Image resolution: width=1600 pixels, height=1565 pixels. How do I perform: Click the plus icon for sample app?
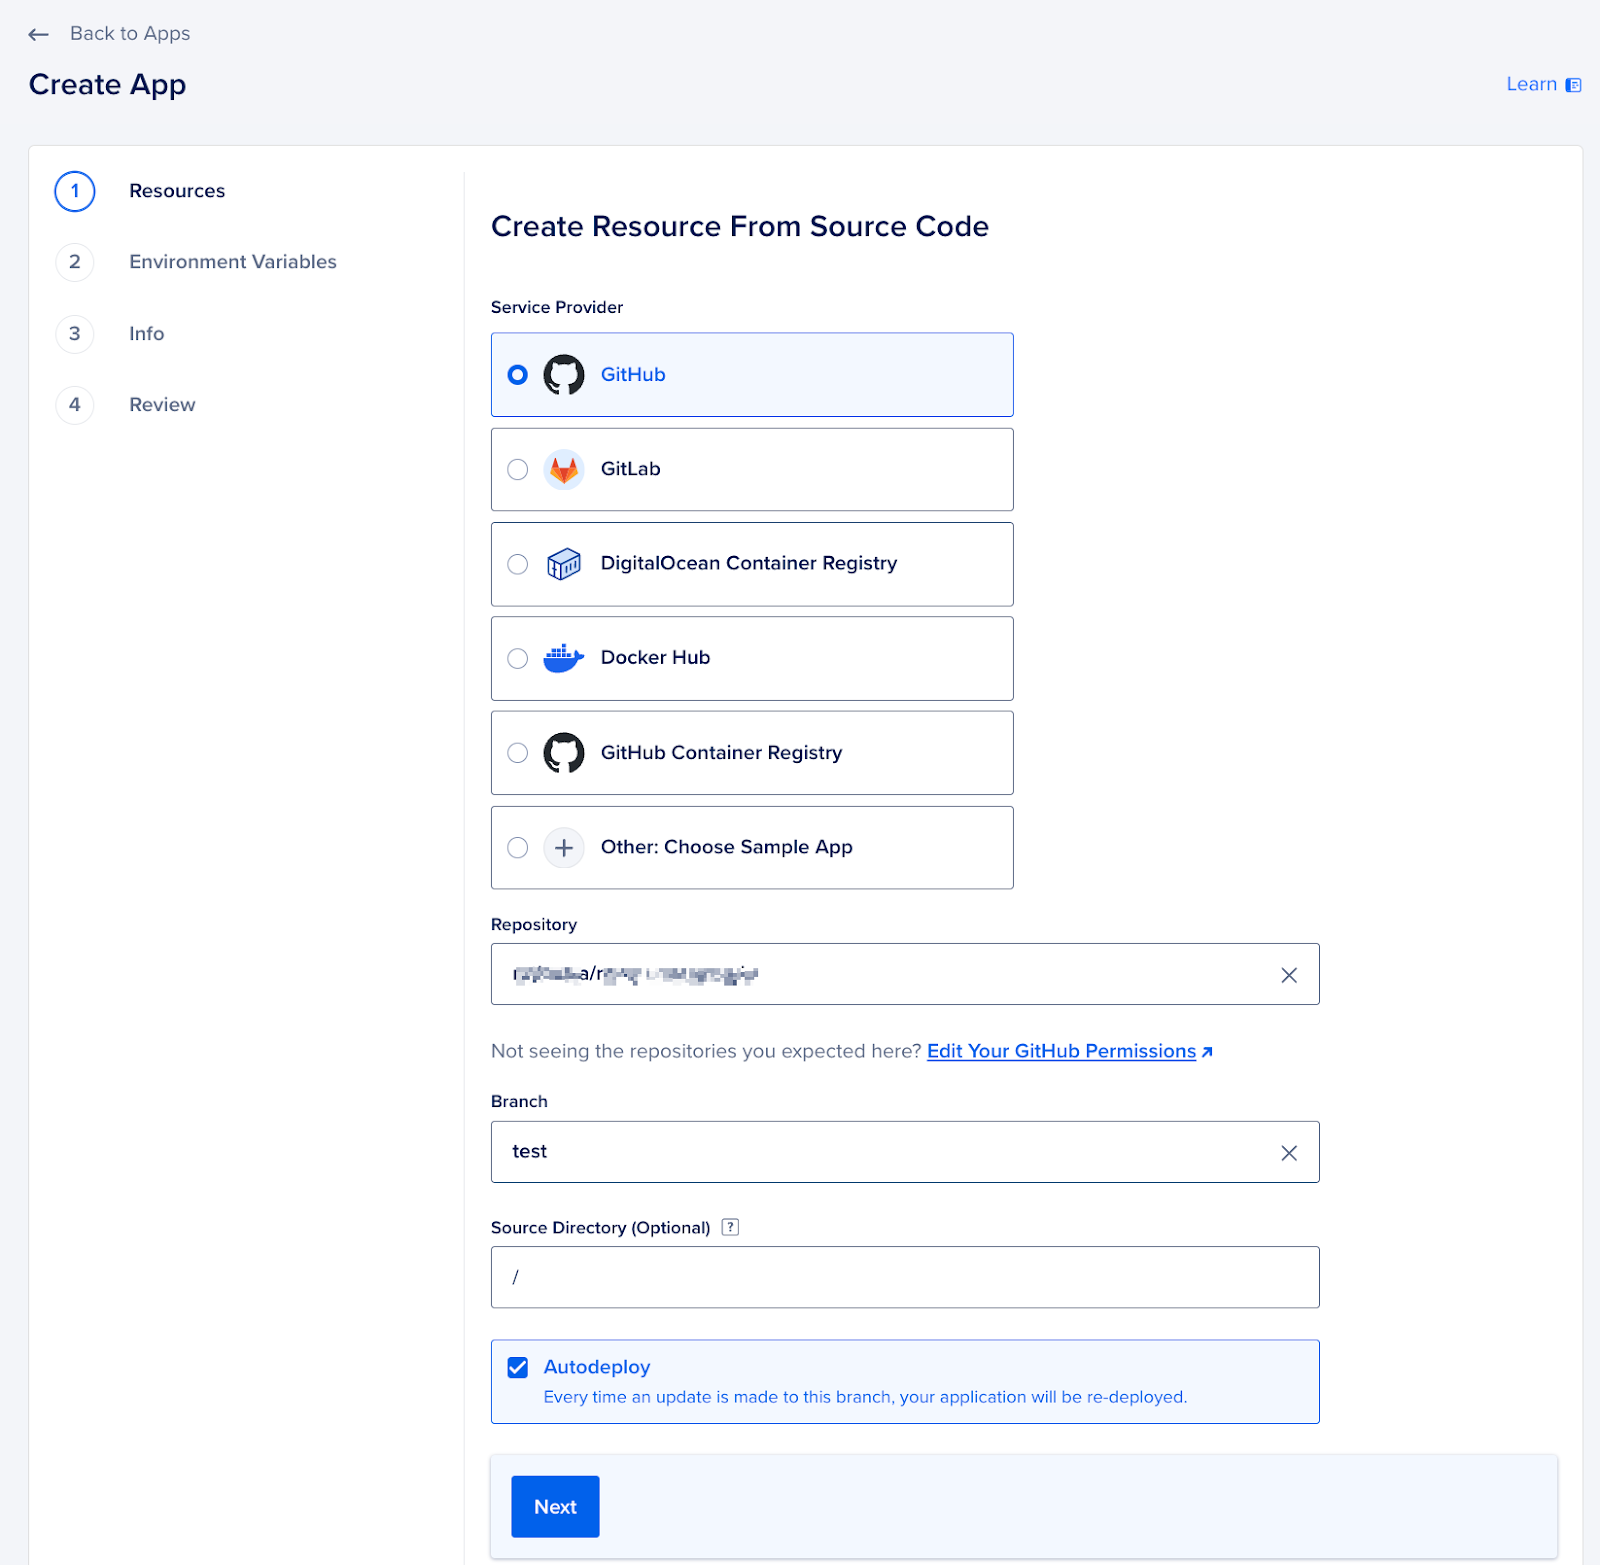click(564, 848)
